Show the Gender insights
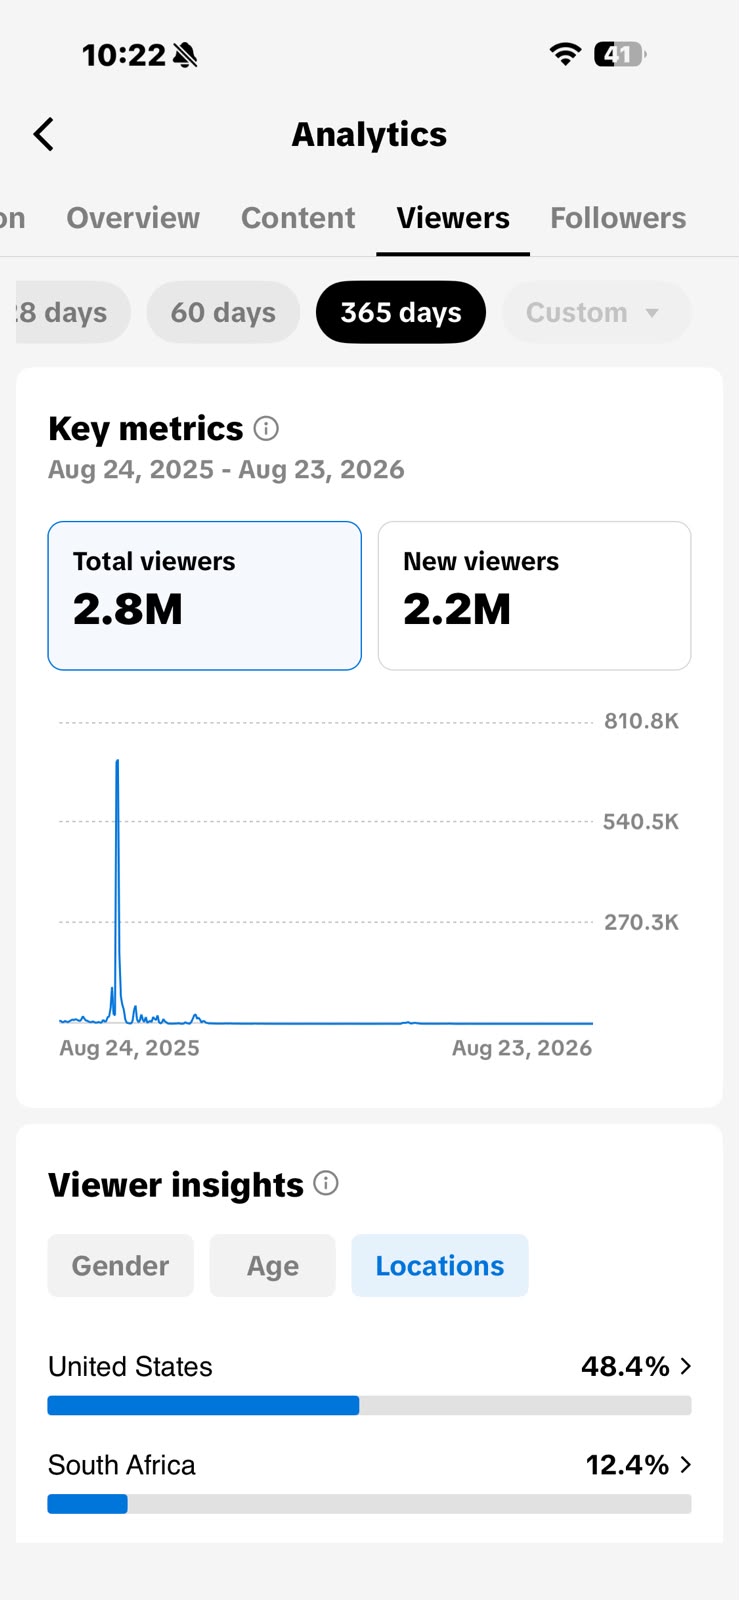Screen dimensions: 739x1600 pos(120,1266)
